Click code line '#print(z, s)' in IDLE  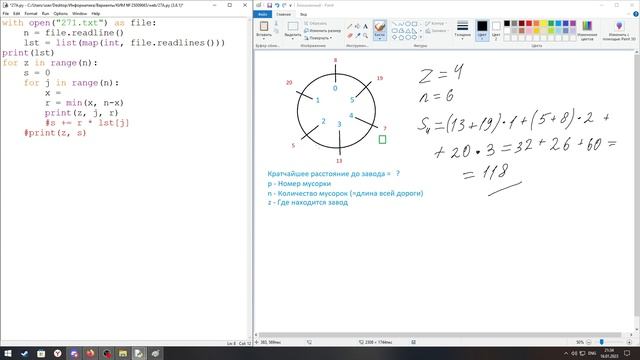pos(55,133)
